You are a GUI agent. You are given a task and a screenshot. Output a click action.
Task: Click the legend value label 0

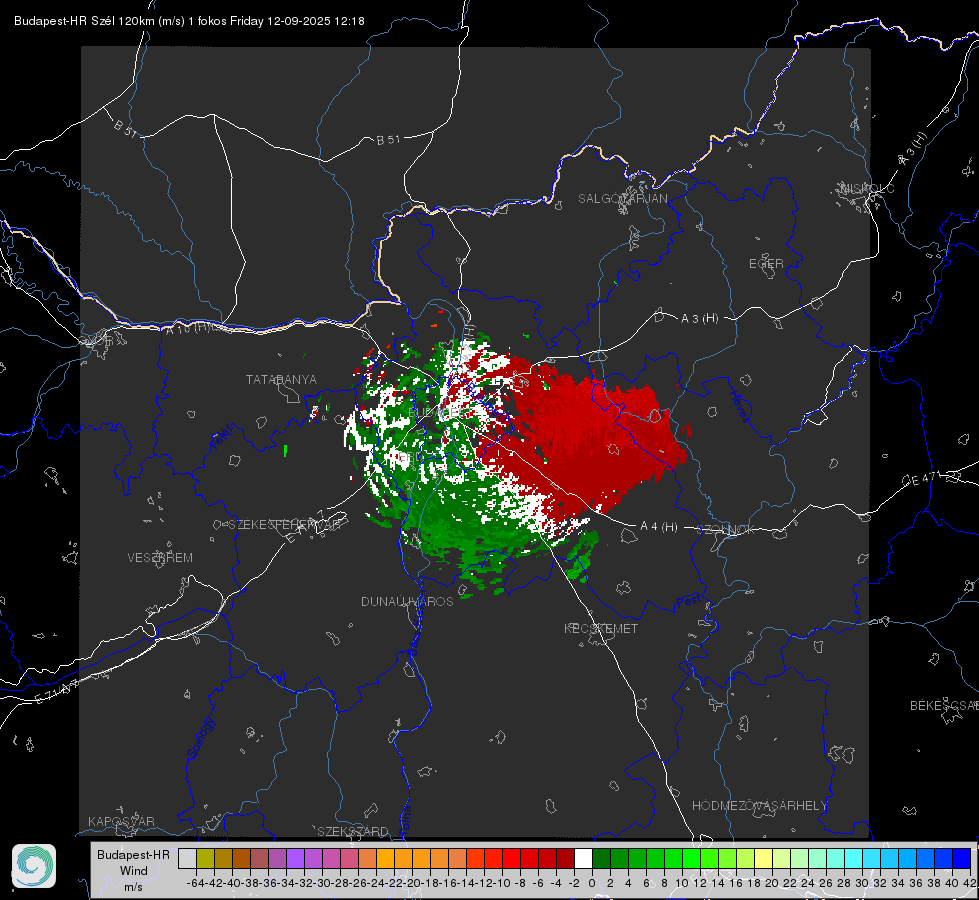[592, 883]
